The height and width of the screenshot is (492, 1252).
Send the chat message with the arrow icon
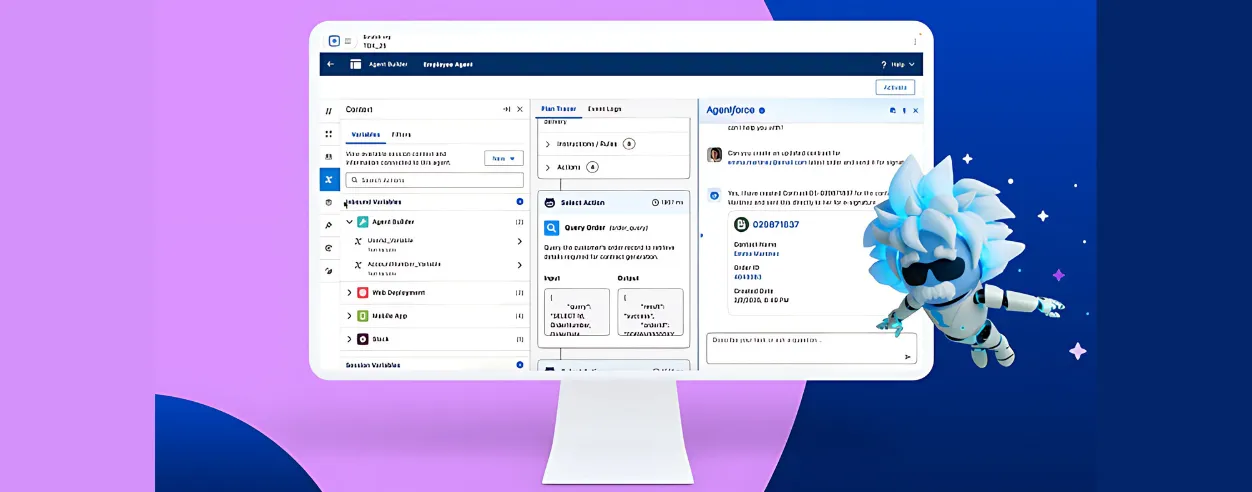[908, 356]
